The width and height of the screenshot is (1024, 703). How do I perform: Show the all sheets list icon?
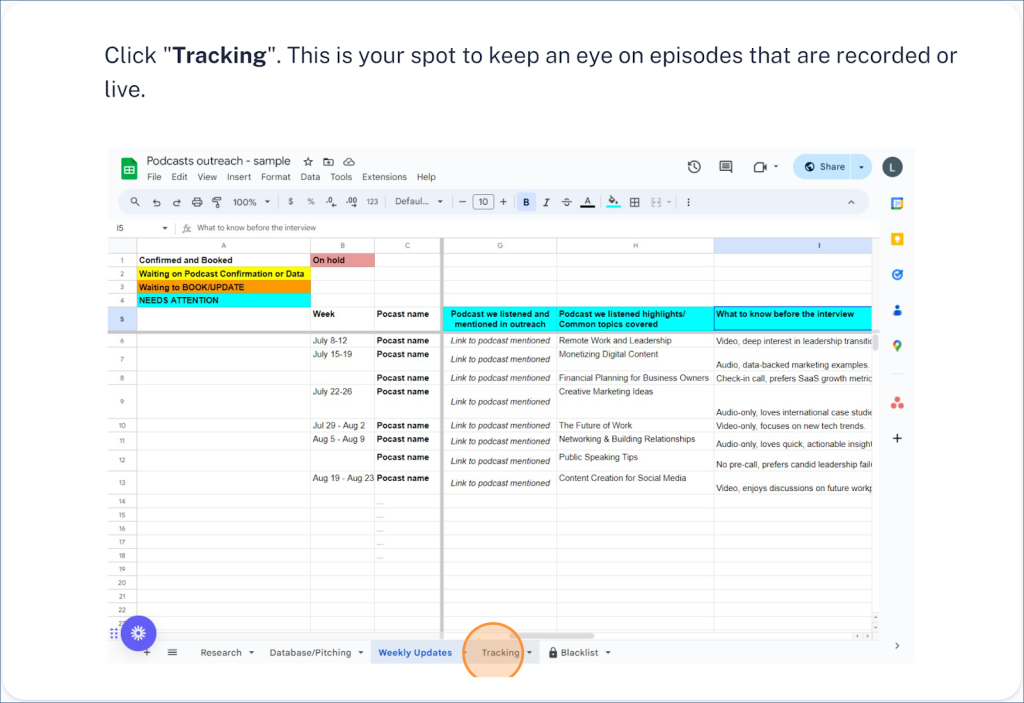(x=172, y=653)
